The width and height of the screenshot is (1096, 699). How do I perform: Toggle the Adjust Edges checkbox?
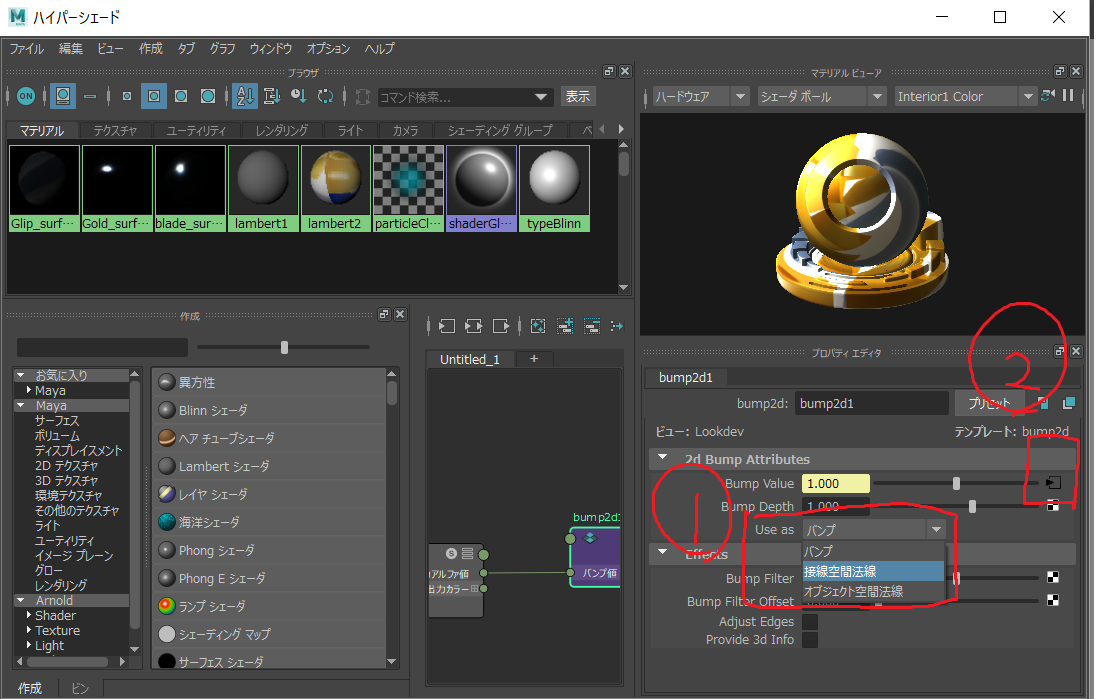[x=809, y=621]
